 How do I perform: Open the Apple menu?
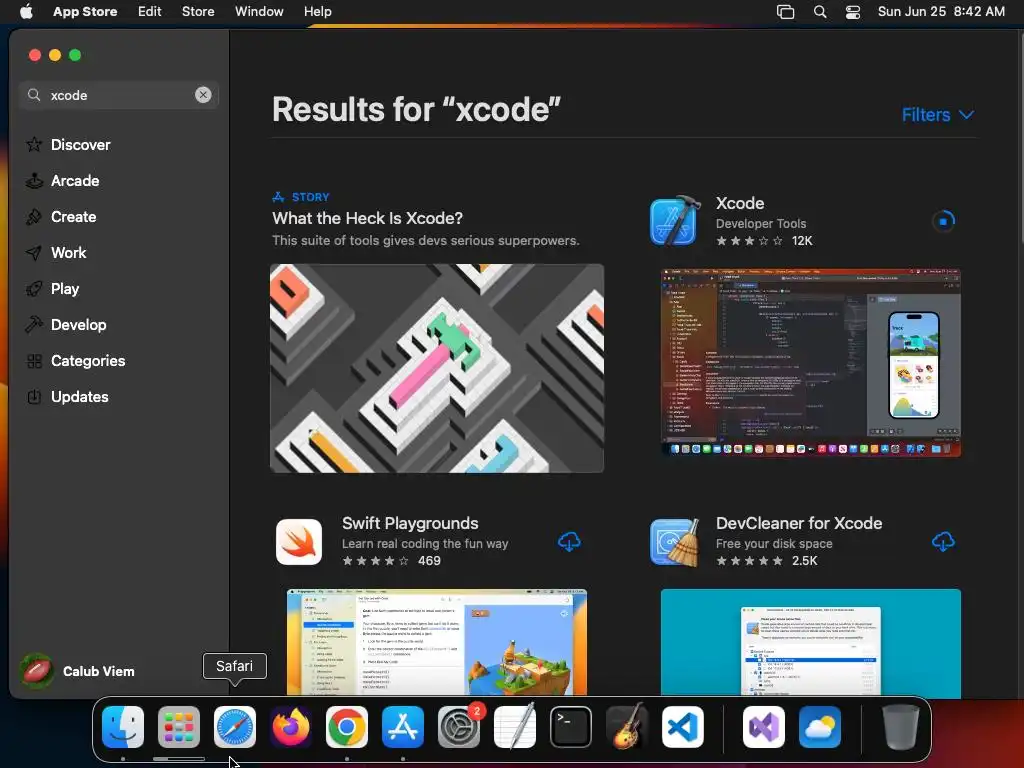tap(26, 12)
